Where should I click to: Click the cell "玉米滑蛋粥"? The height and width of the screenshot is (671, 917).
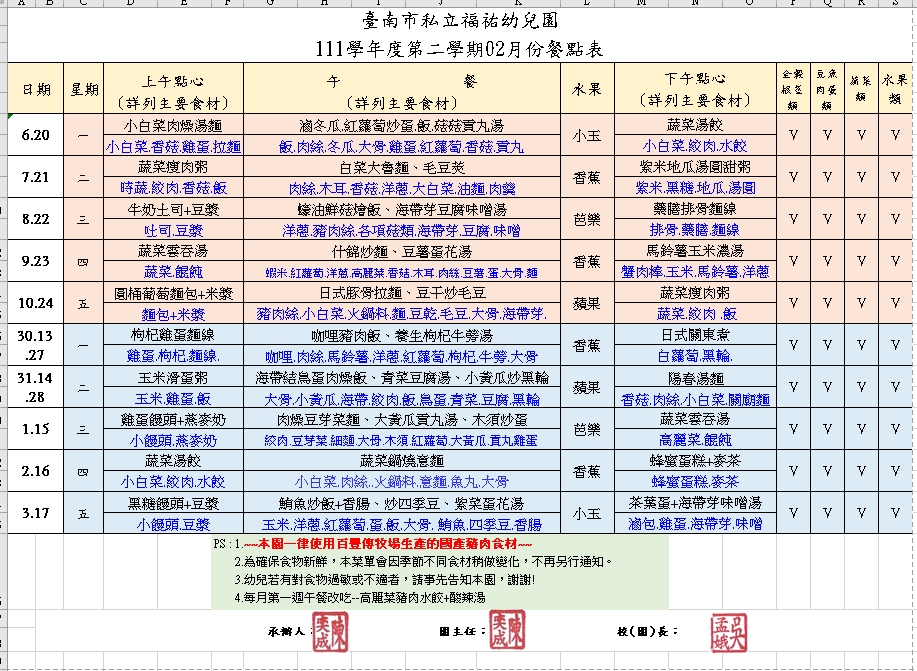click(174, 377)
